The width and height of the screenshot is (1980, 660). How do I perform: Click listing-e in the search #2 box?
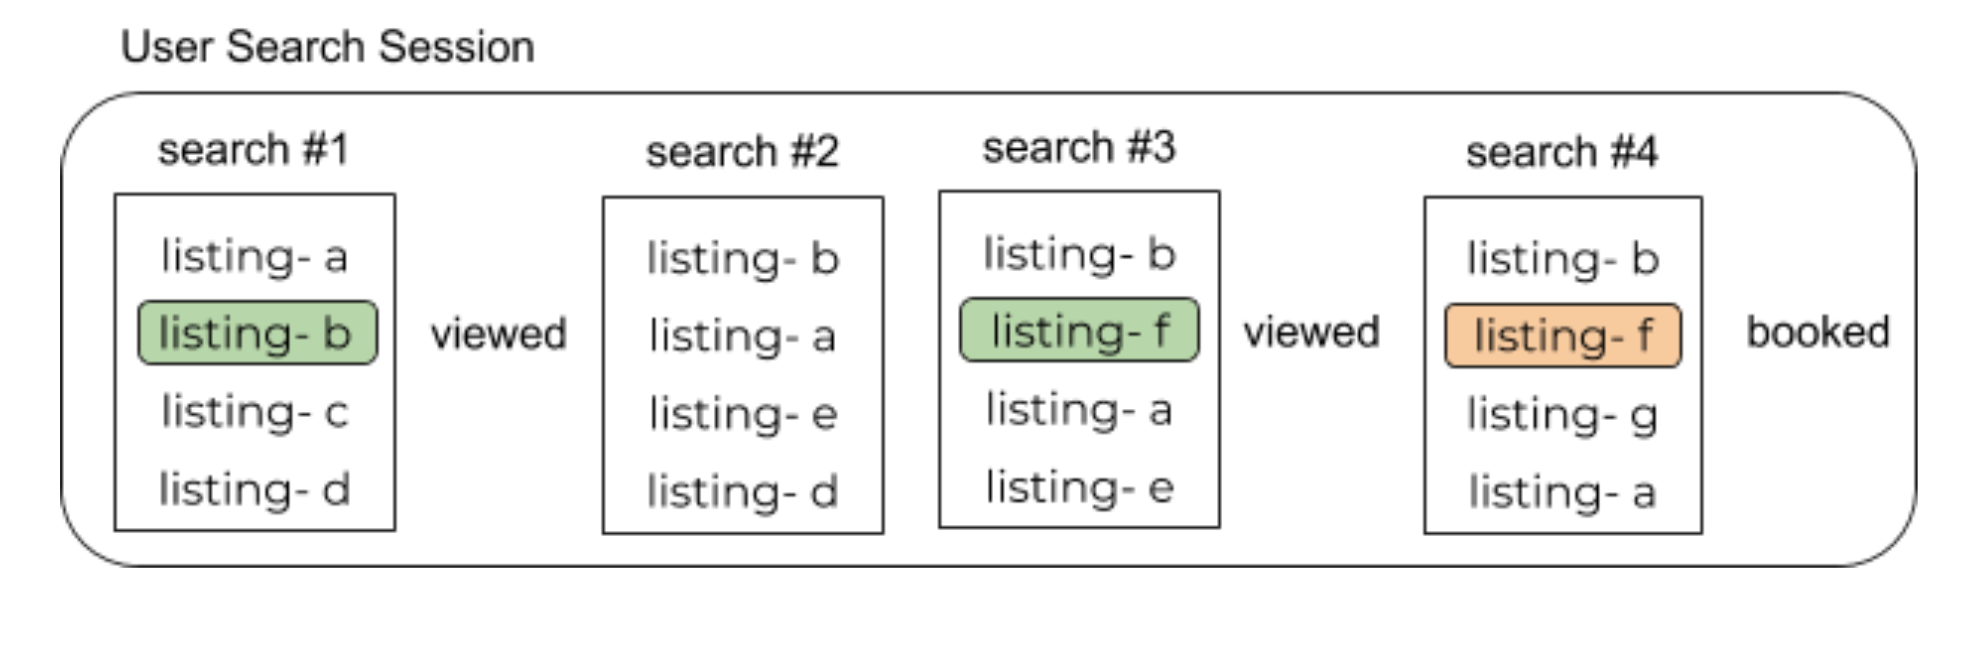pos(742,413)
